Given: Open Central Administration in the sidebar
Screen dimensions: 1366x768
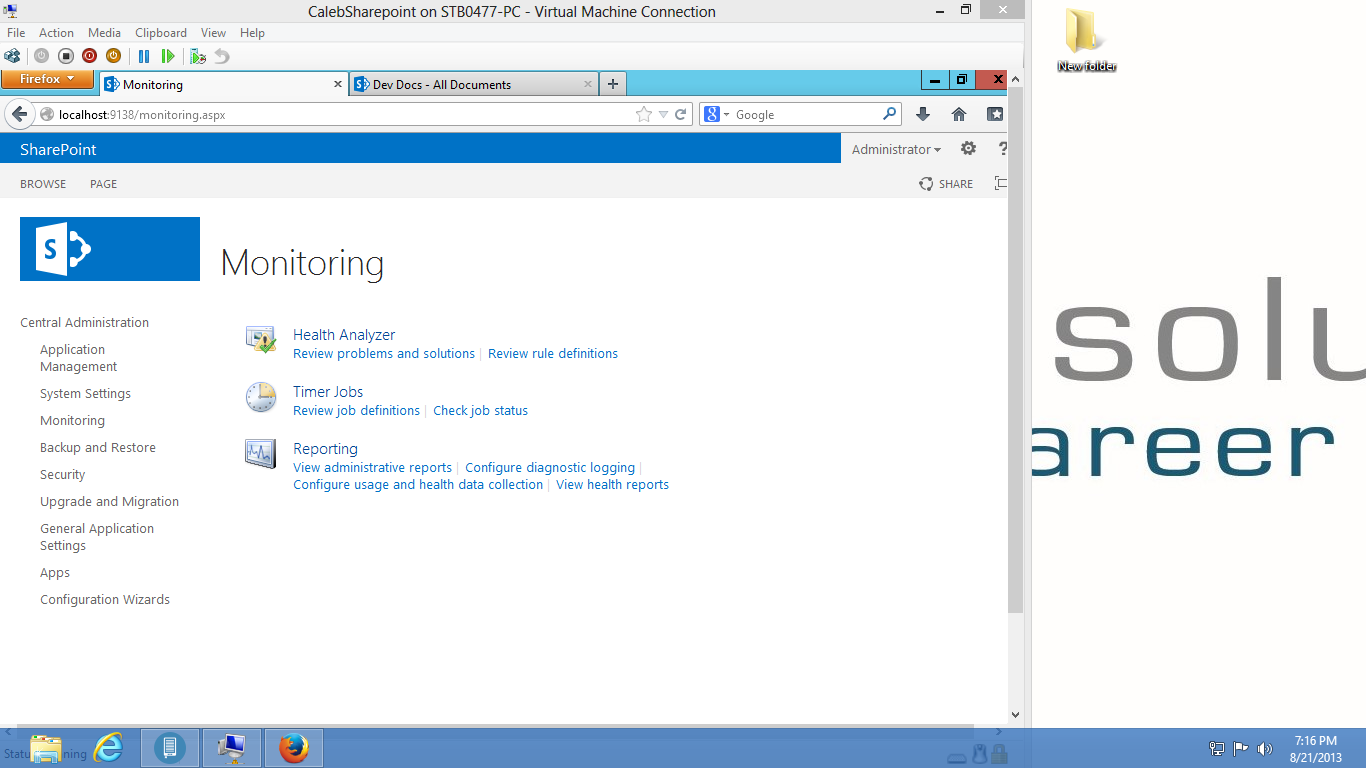Looking at the screenshot, I should pyautogui.click(x=84, y=323).
